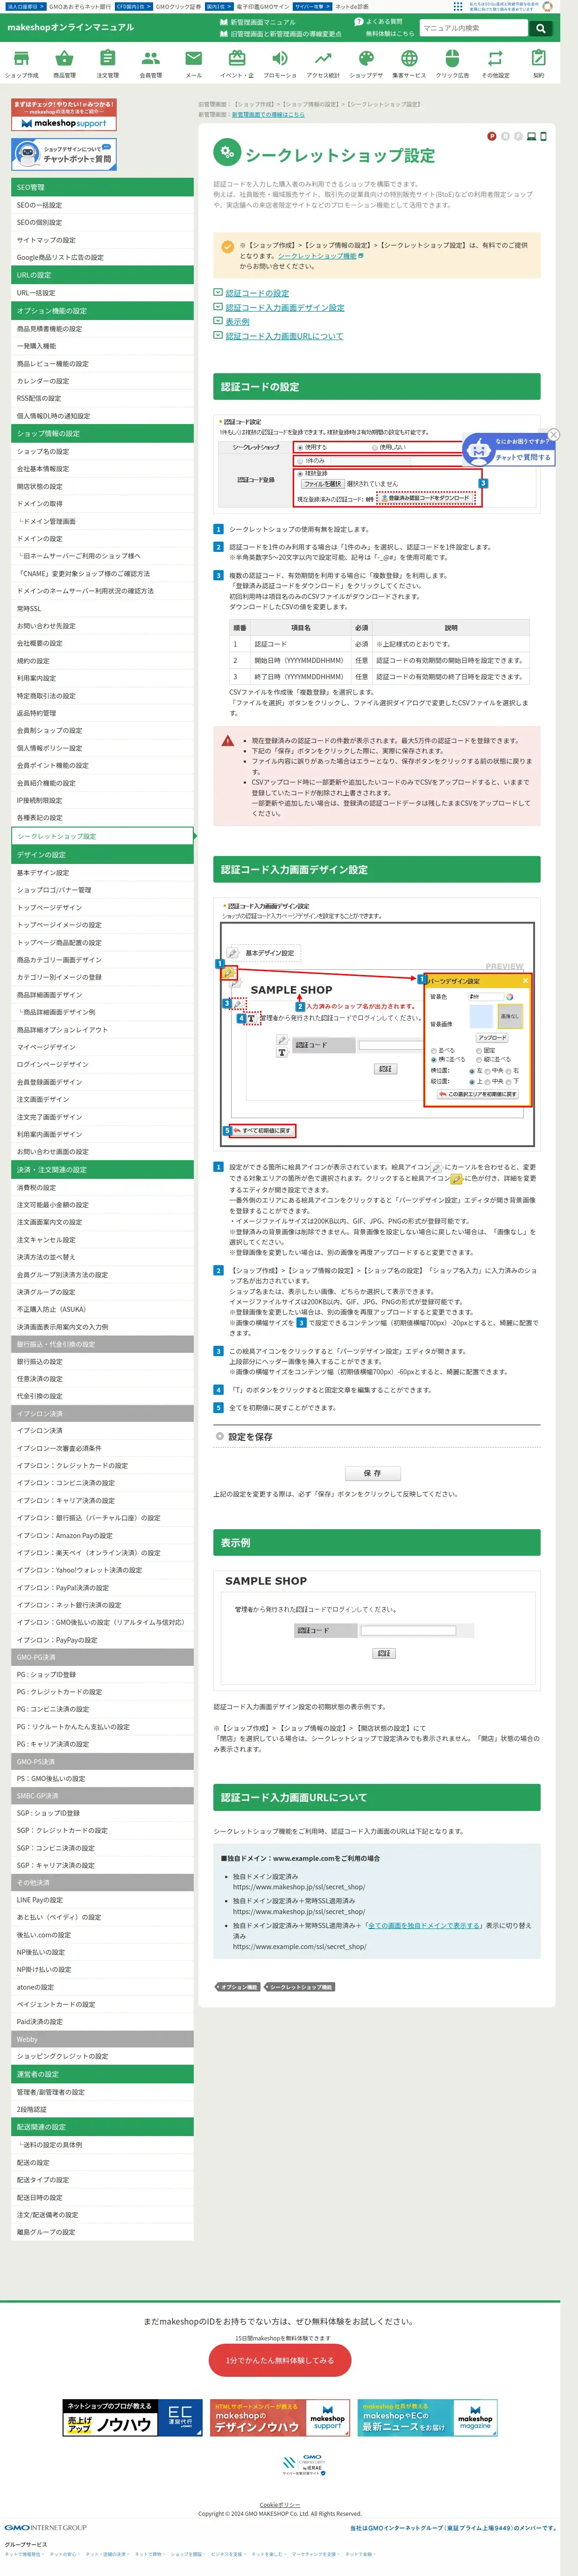Expand the 運営者の設定 sidebar section
578x2576 pixels.
102,2074
